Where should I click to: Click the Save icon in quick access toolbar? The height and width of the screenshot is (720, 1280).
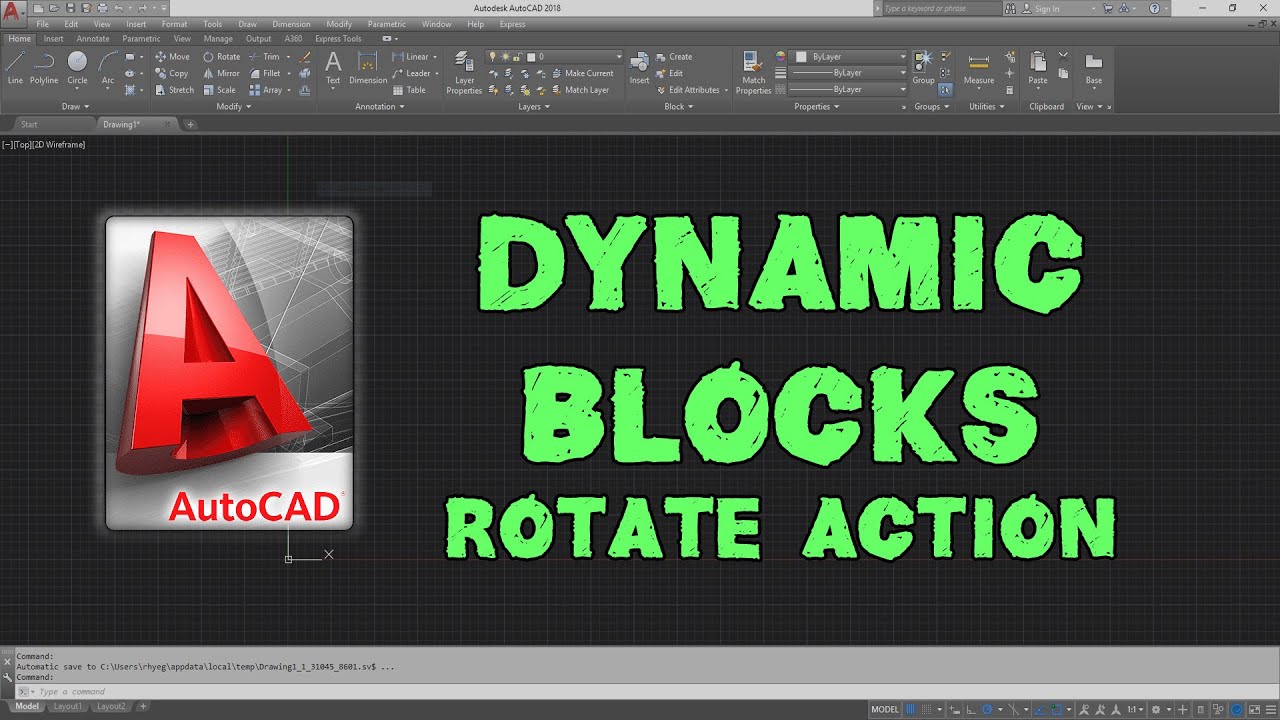pos(70,8)
